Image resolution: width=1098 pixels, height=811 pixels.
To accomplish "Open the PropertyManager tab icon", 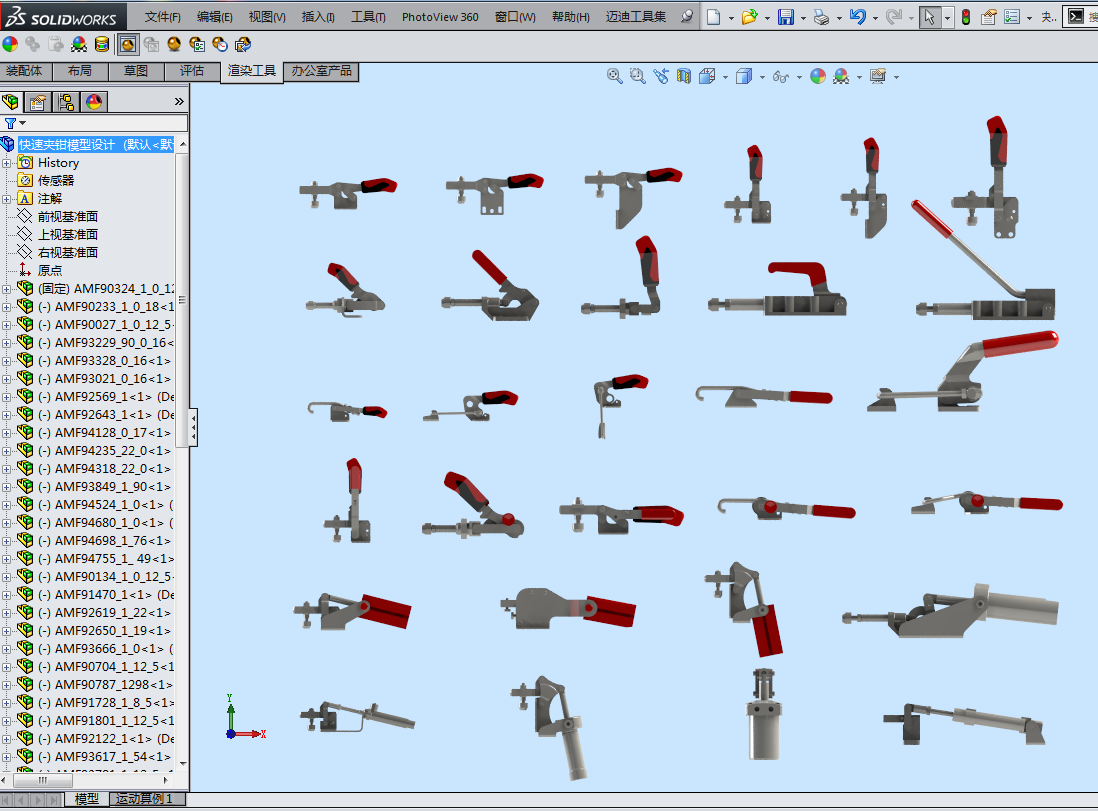I will point(38,101).
